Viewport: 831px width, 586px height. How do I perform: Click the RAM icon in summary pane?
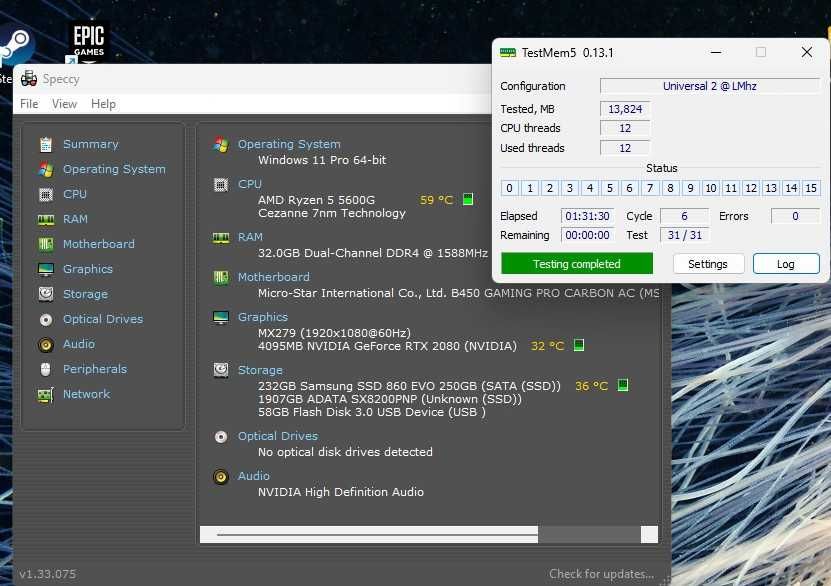(x=221, y=237)
